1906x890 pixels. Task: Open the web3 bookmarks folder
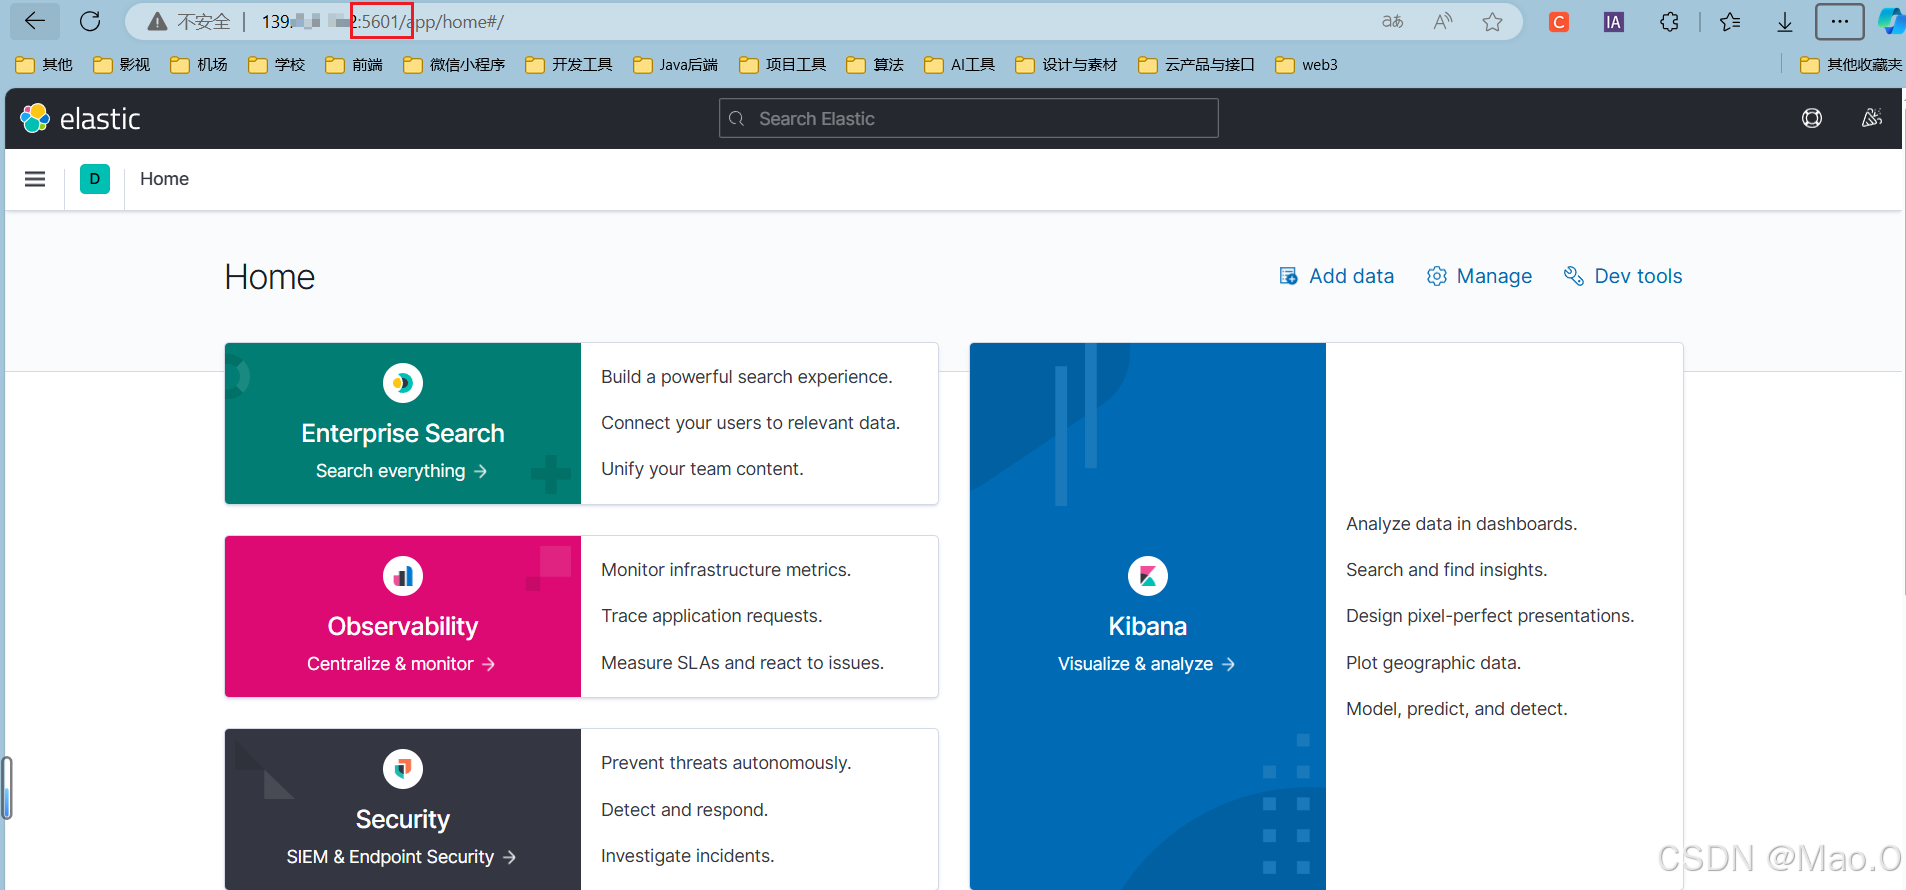[1307, 65]
